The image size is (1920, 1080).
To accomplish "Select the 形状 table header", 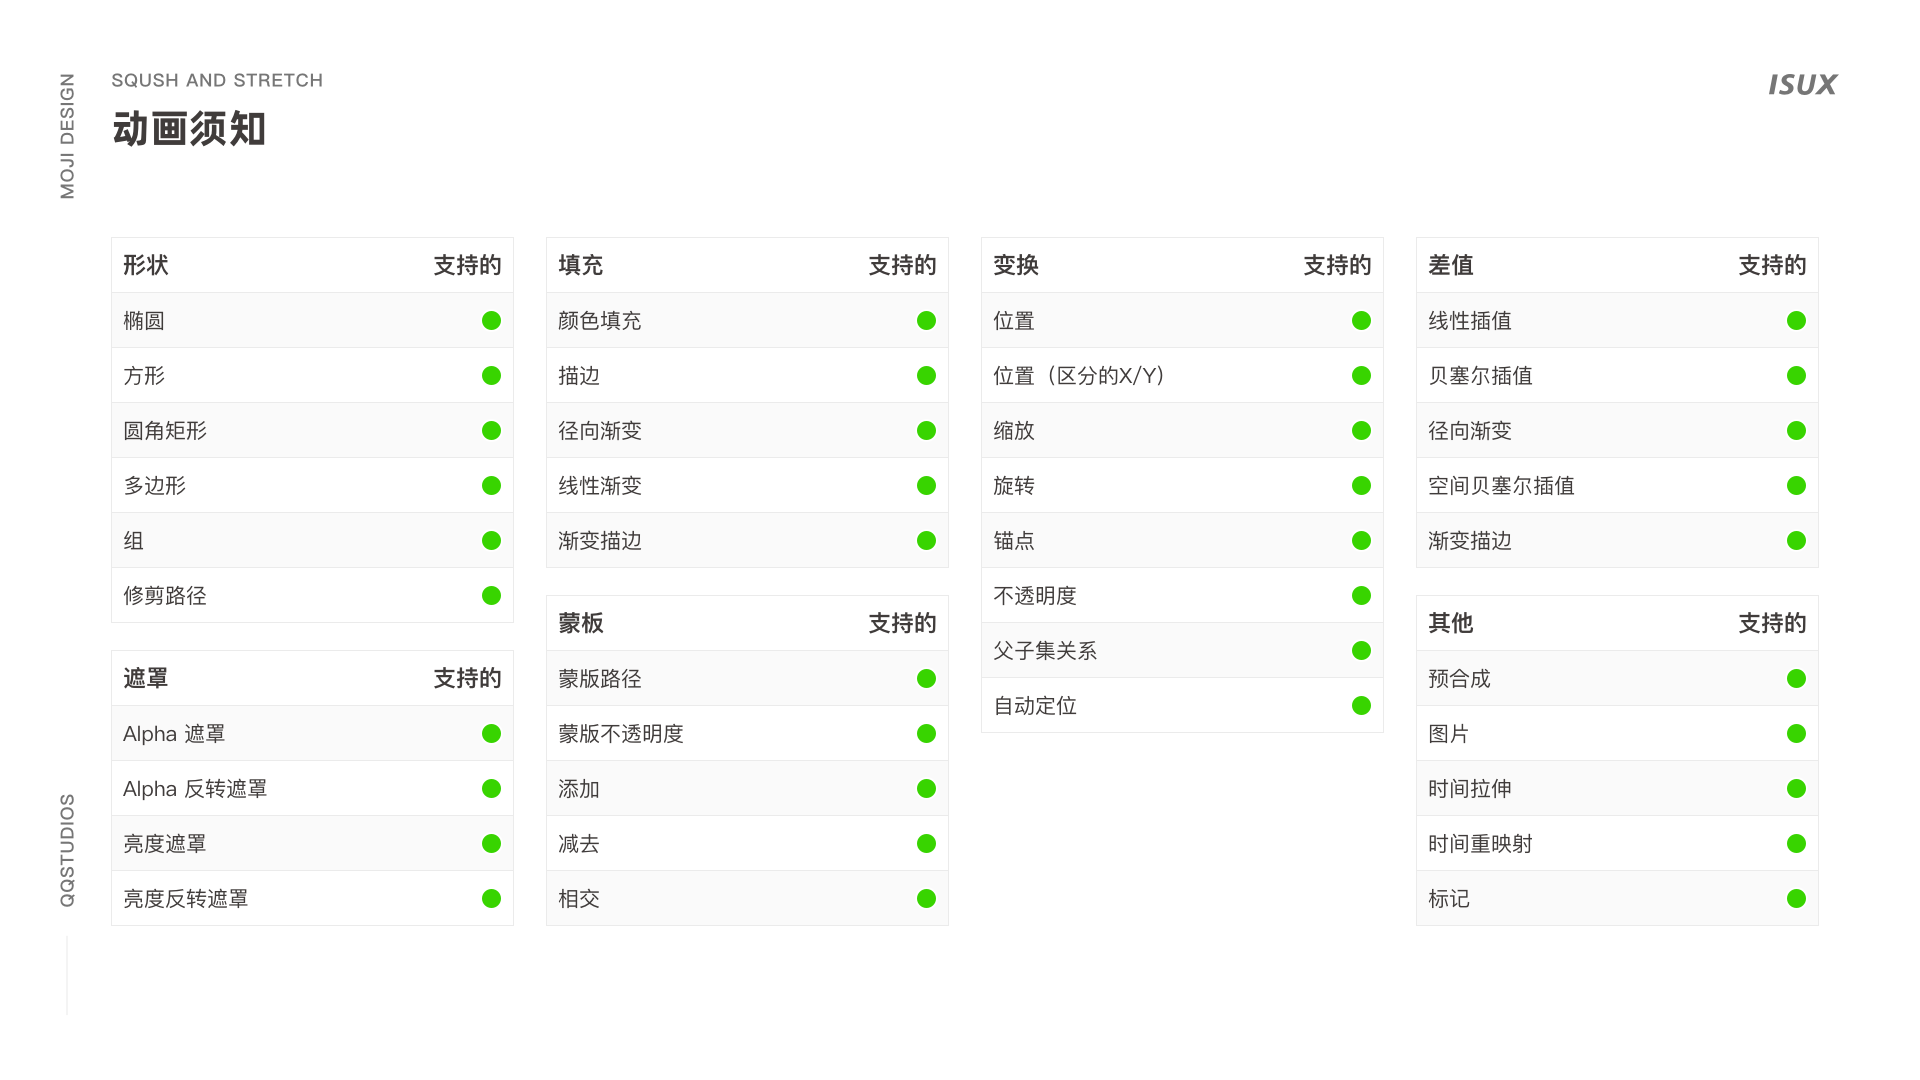I will (146, 265).
